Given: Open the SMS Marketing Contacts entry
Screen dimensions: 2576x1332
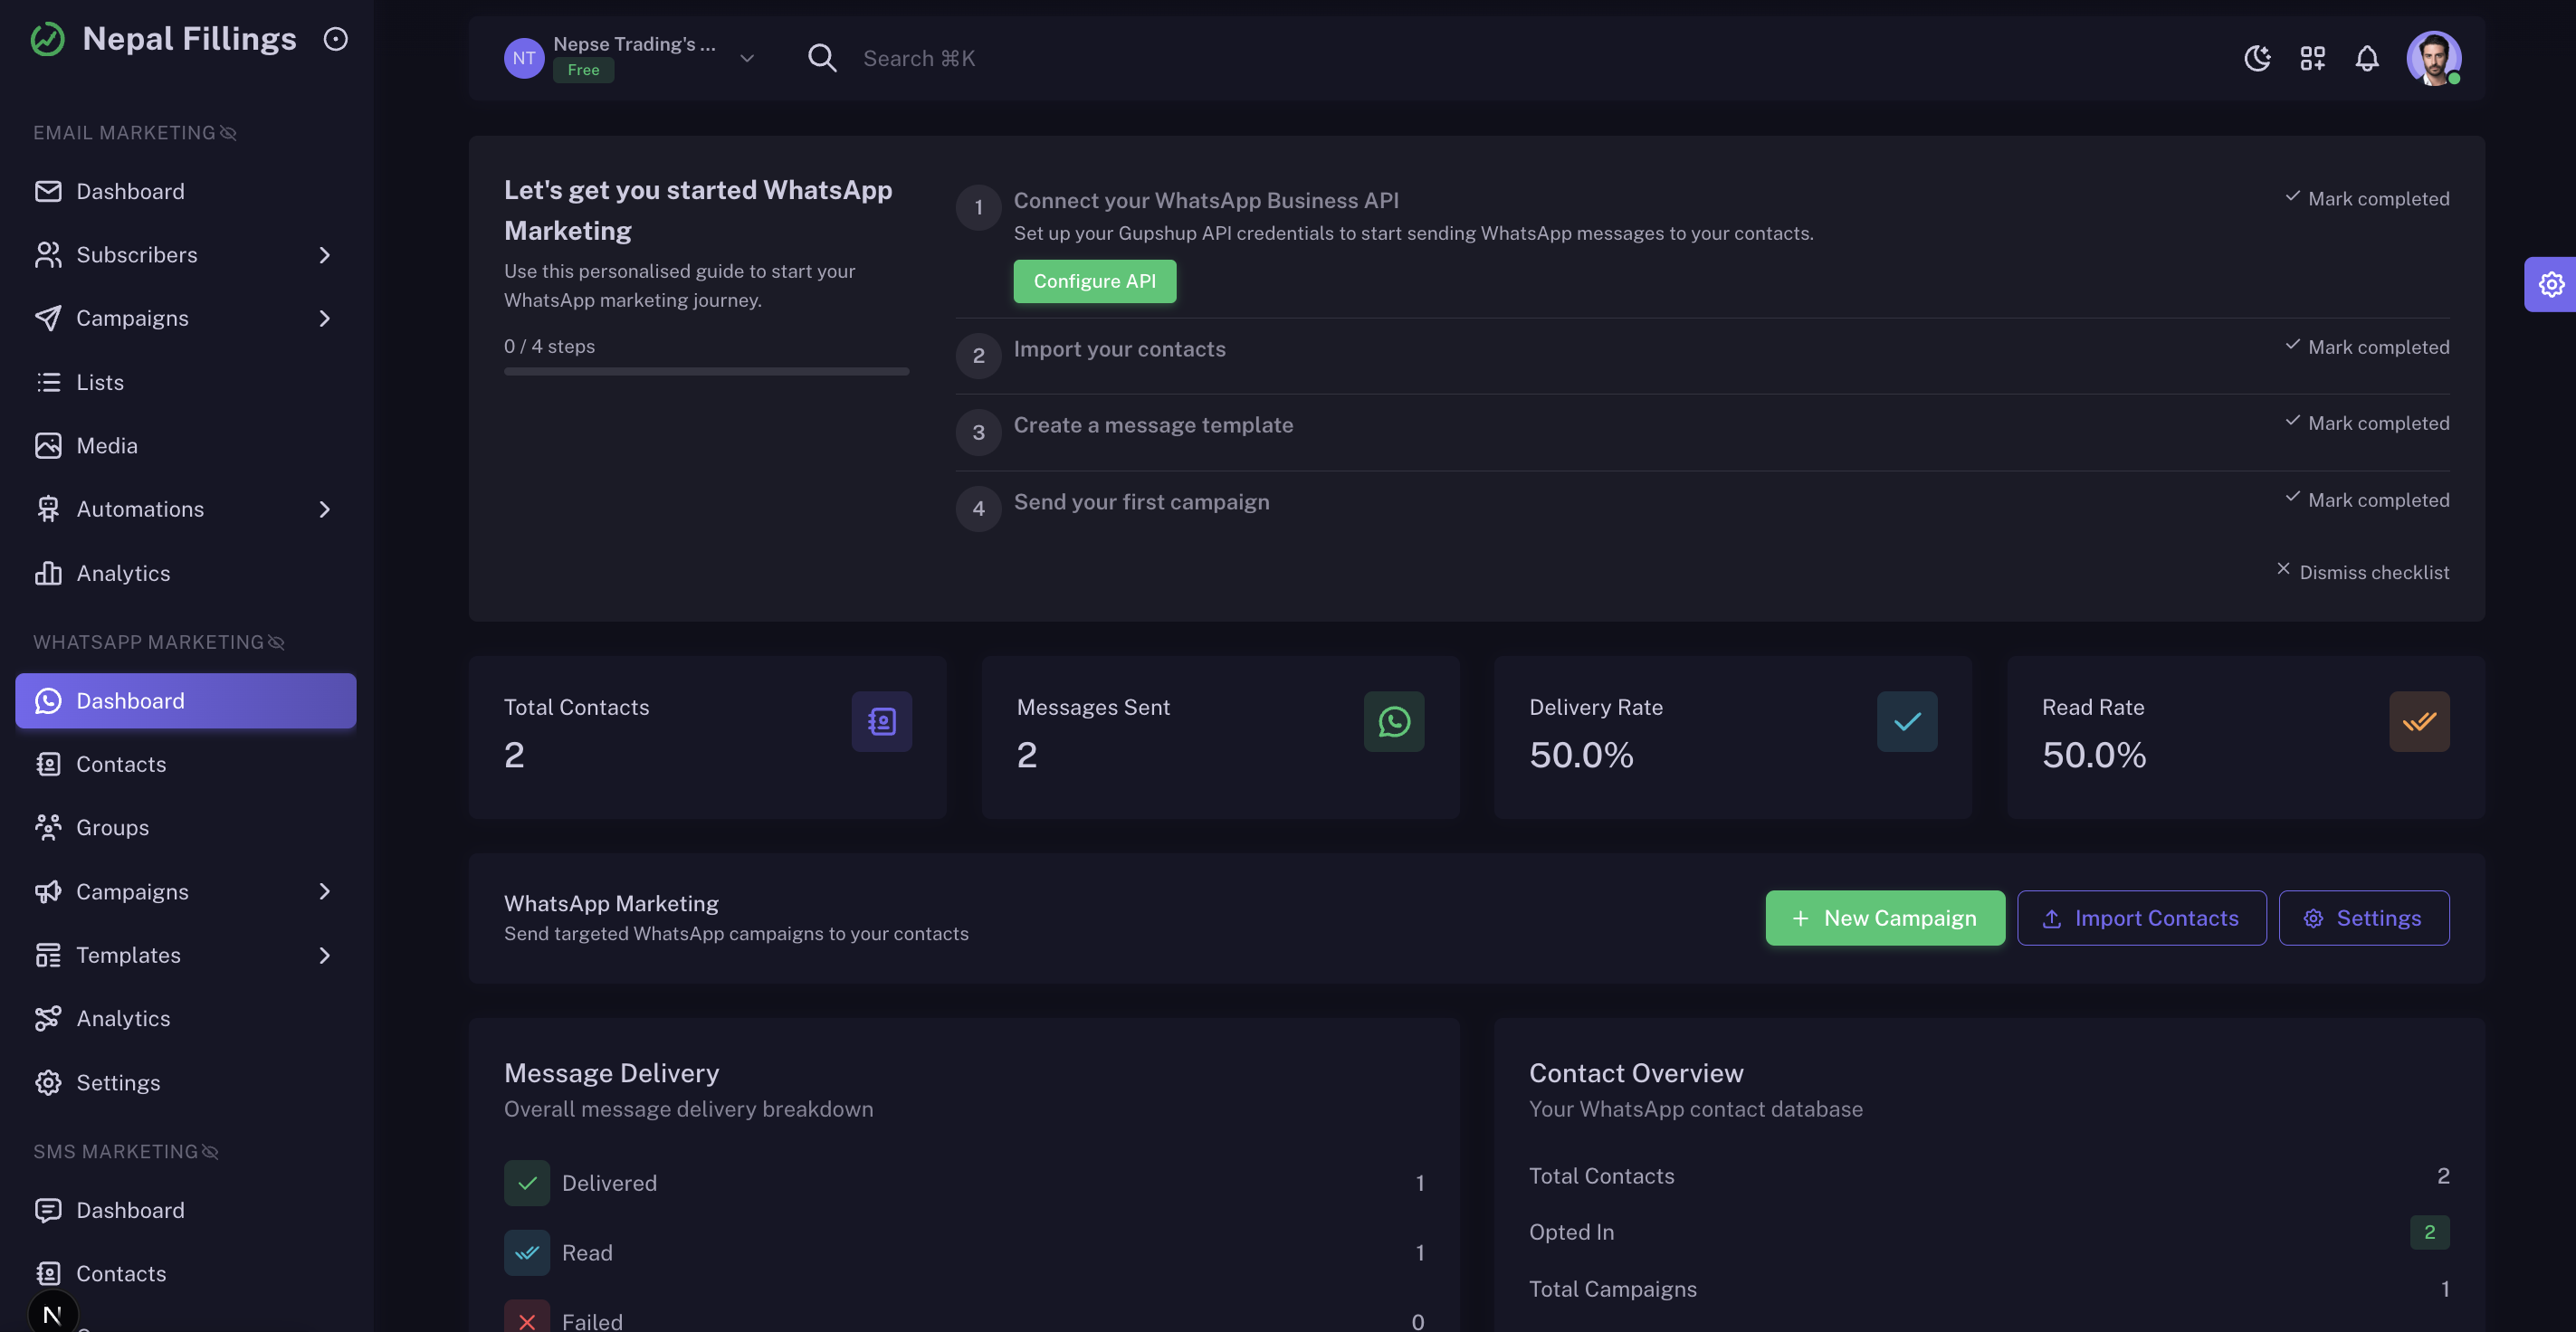Looking at the screenshot, I should pos(121,1273).
